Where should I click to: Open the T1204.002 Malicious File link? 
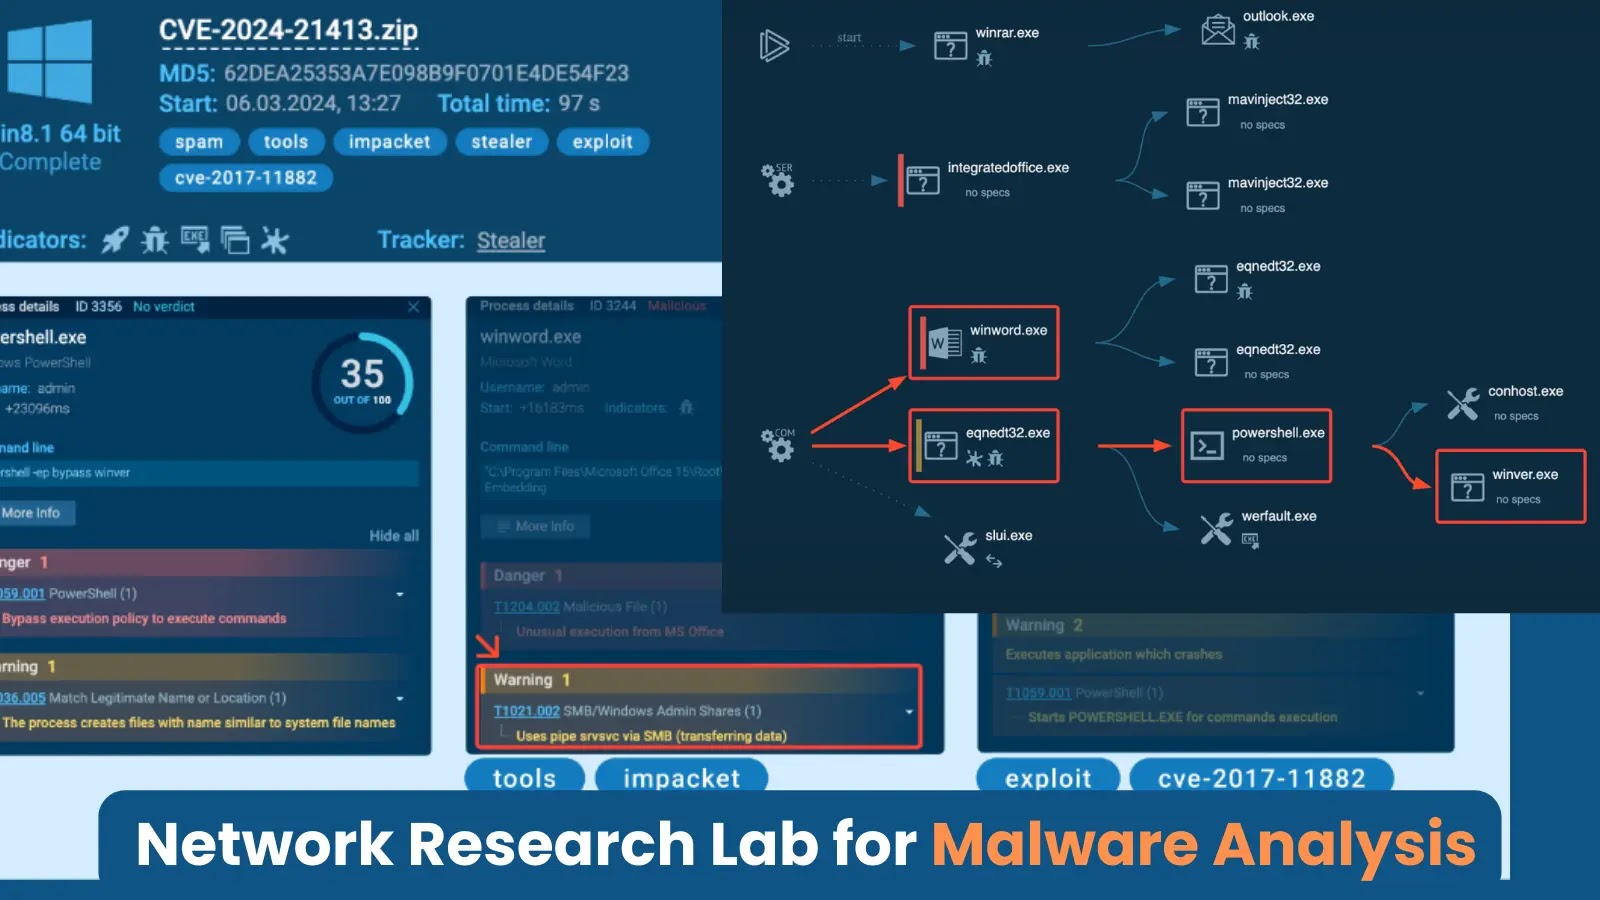pos(526,607)
